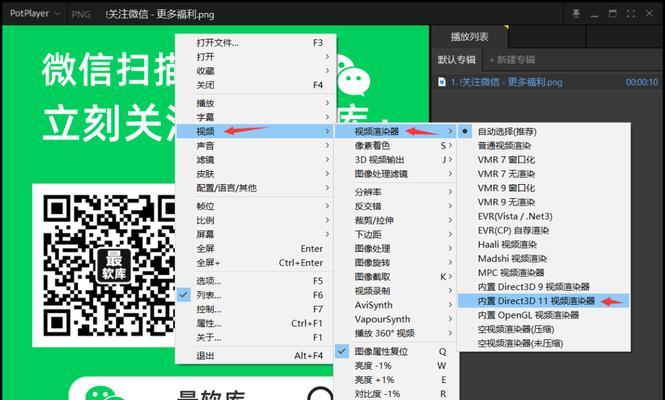This screenshot has width=665, height=400.
Task: Select Madshi 视频渲染 renderer
Action: [x=544, y=258]
